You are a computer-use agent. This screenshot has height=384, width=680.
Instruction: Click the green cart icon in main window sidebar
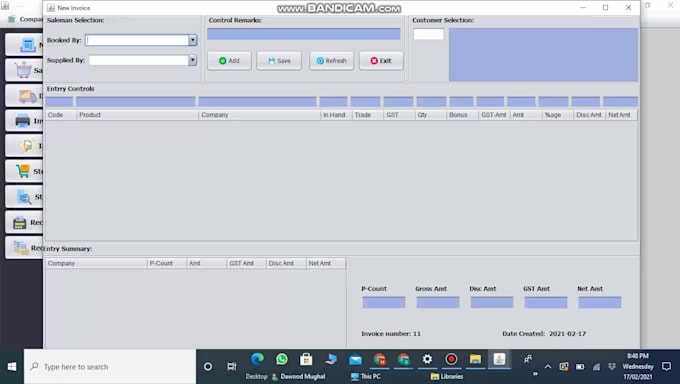click(x=23, y=171)
